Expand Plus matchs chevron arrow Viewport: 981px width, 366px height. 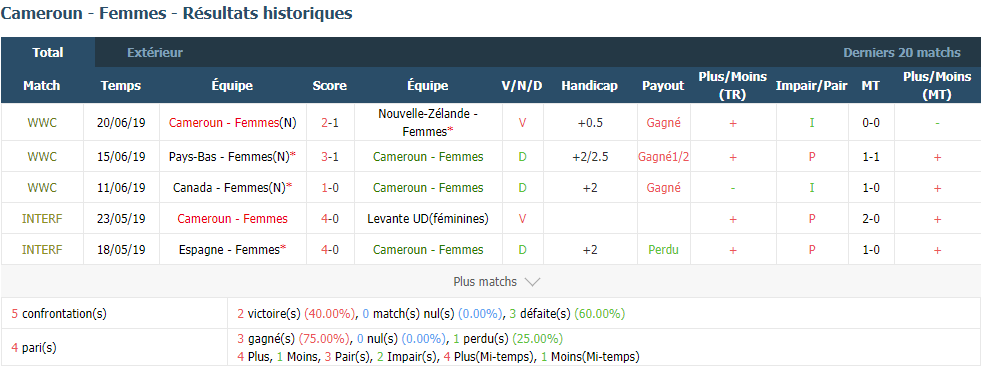click(532, 282)
